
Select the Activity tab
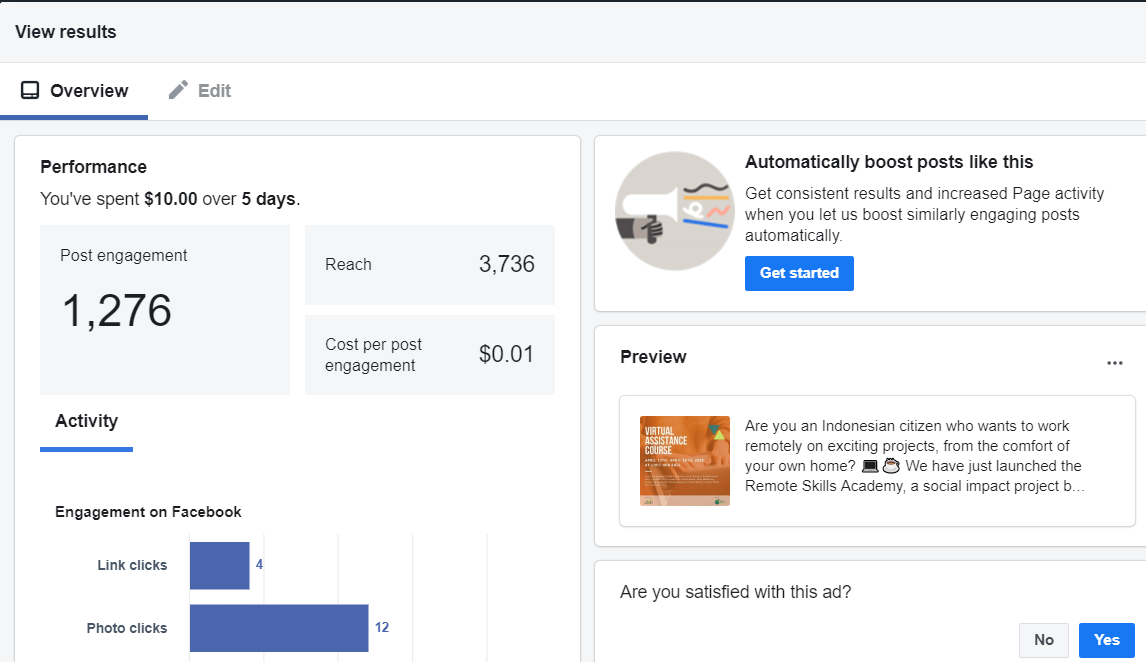click(x=86, y=422)
